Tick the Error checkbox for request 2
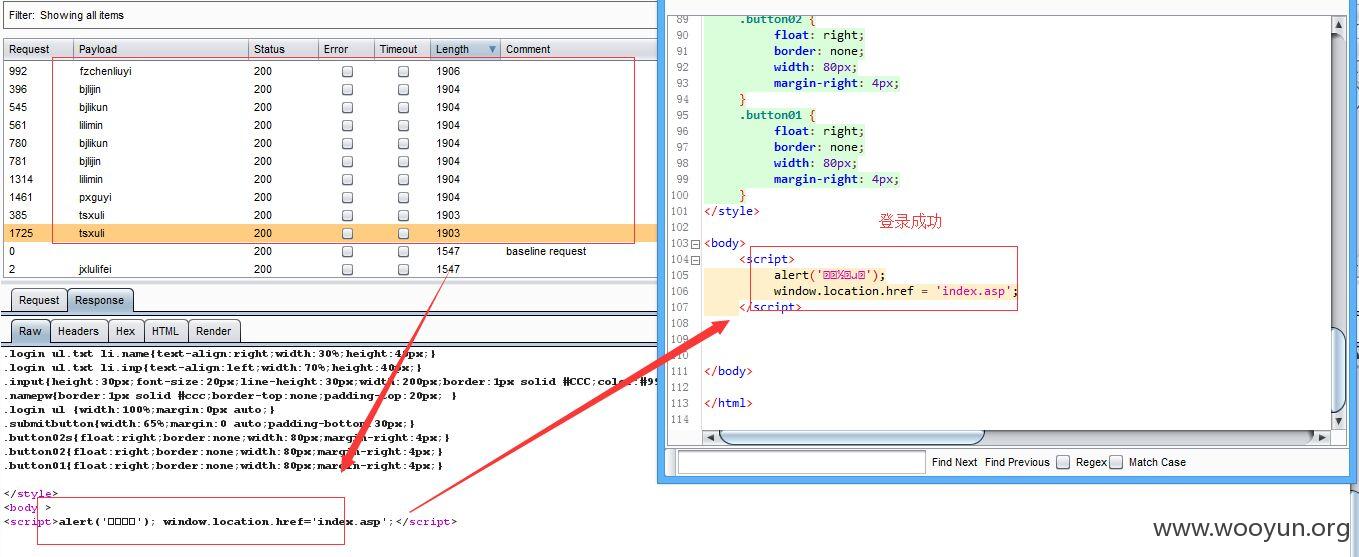Screen dimensions: 1359x557 click(347, 270)
